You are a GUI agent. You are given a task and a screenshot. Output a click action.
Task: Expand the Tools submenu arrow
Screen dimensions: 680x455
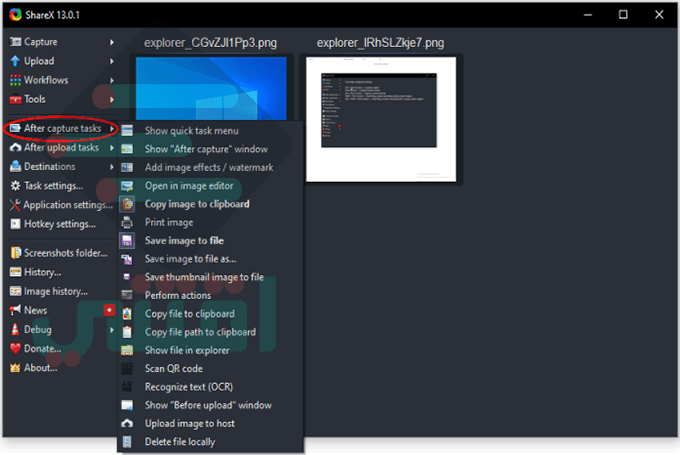111,99
